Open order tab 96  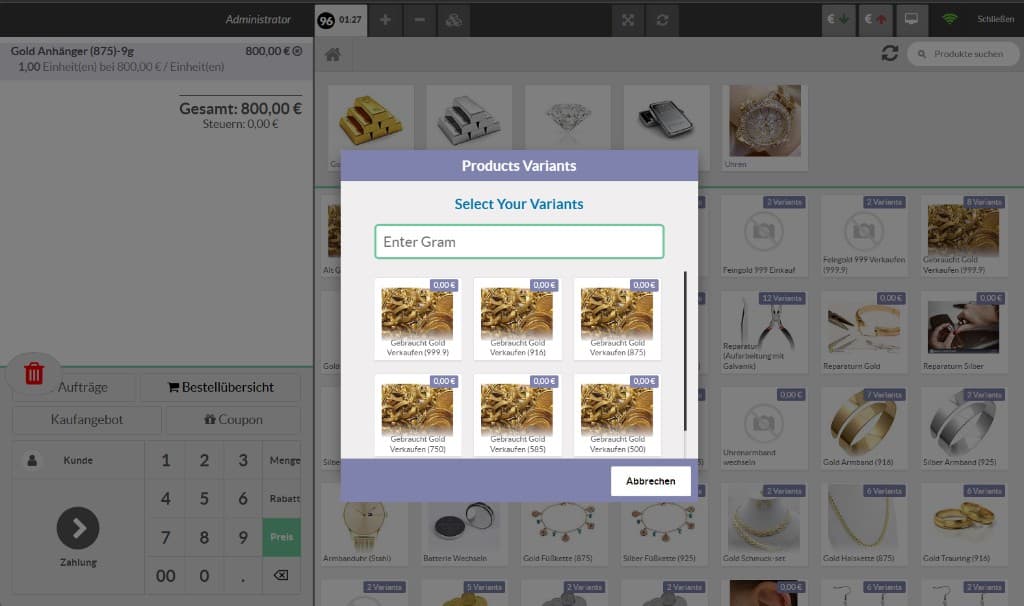point(341,20)
